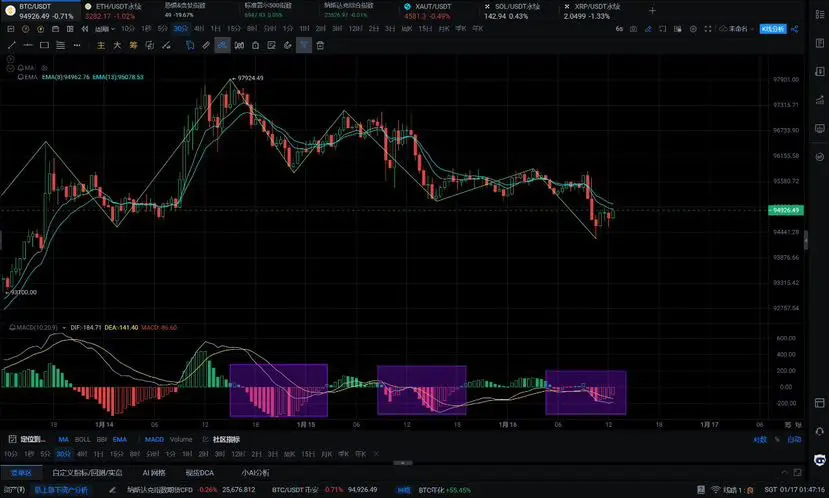This screenshot has height=498, width=829.
Task: Toggle BBI indicator in bottom bar
Action: pyautogui.click(x=102, y=439)
